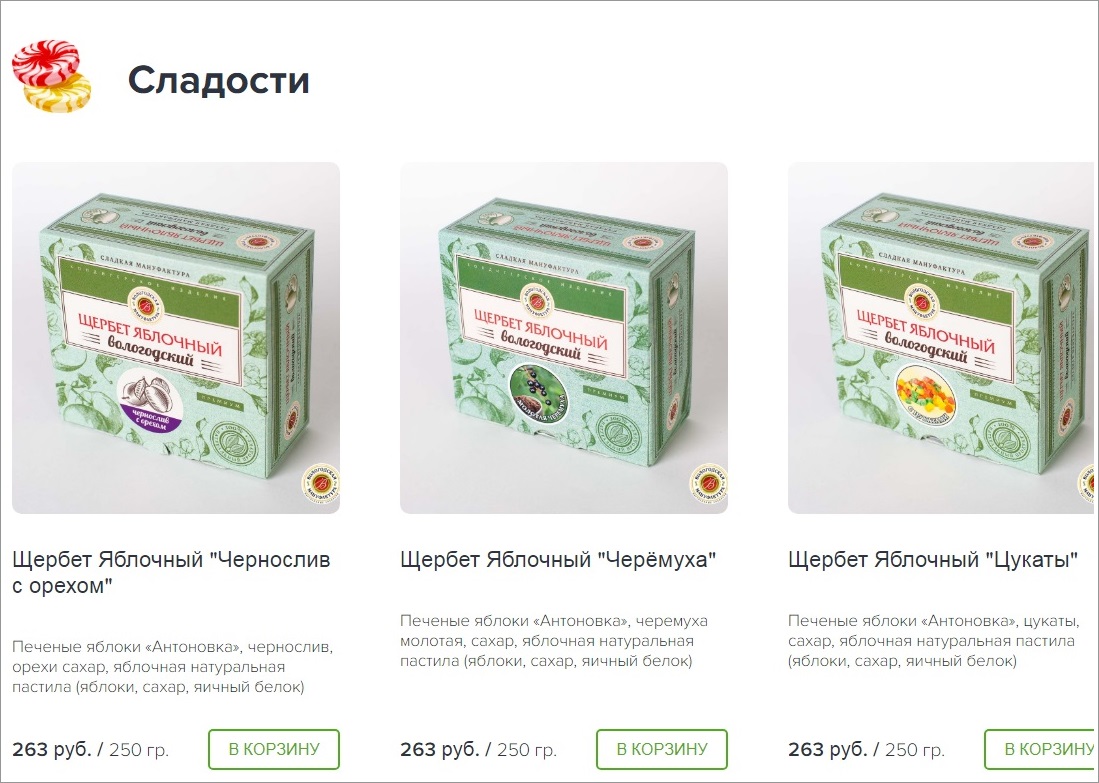Click the 263 руб. price under Черёмуха
The width and height of the screenshot is (1099, 783).
[439, 749]
